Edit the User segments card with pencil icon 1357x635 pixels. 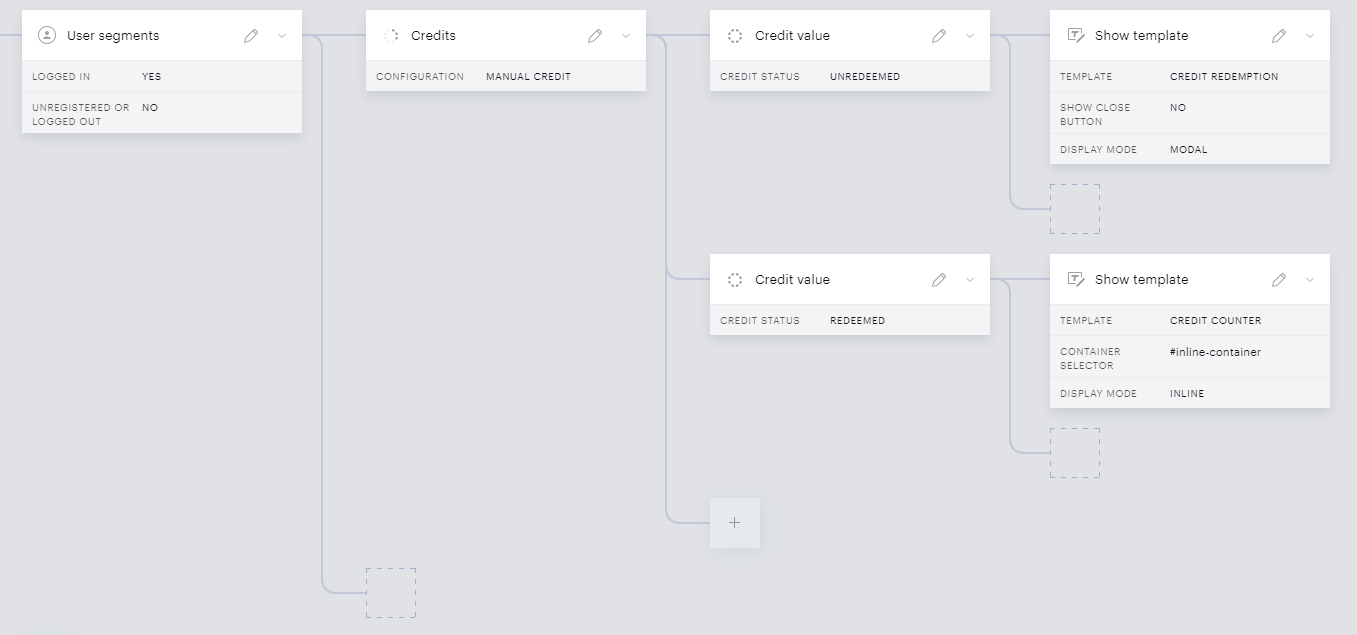(251, 36)
